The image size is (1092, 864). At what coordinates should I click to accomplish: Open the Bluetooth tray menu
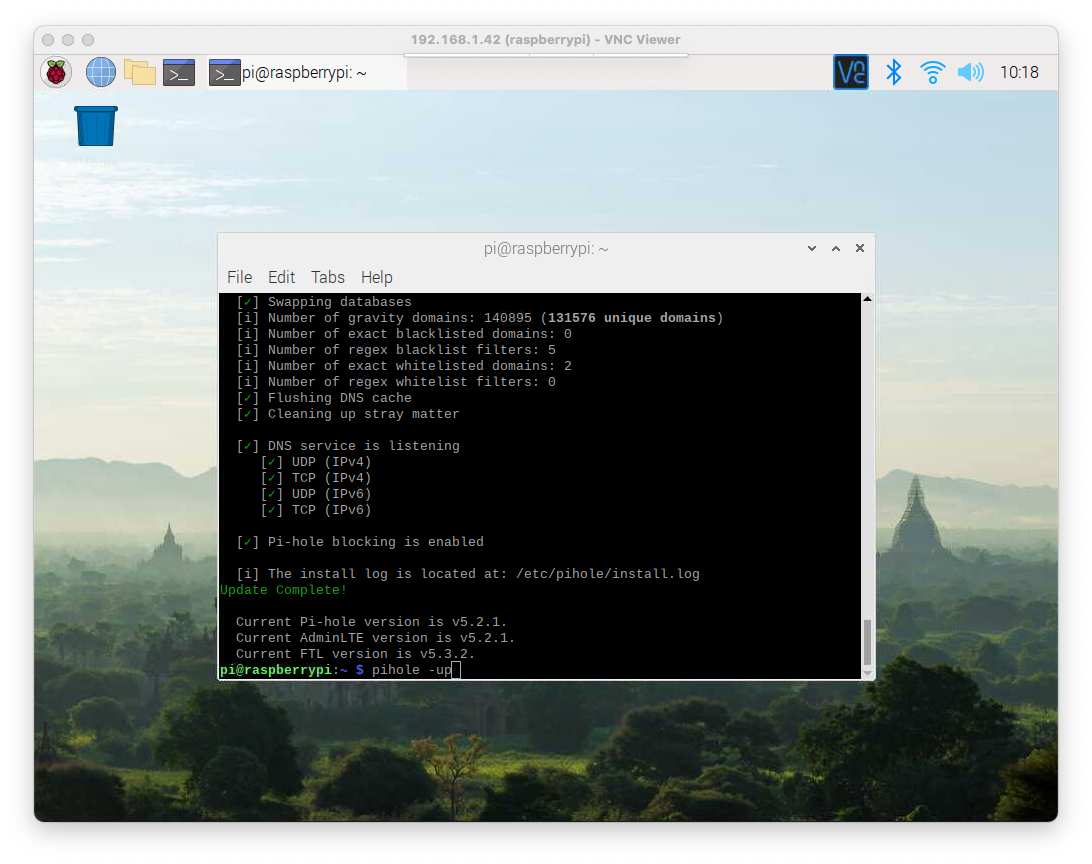(x=895, y=72)
